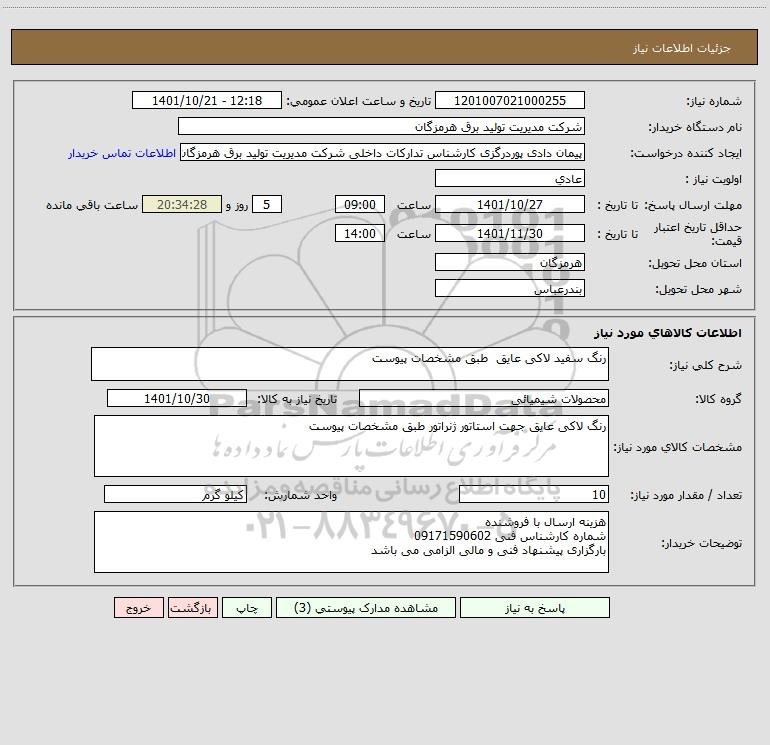Click the delivery province field هرمزگان

510,262
